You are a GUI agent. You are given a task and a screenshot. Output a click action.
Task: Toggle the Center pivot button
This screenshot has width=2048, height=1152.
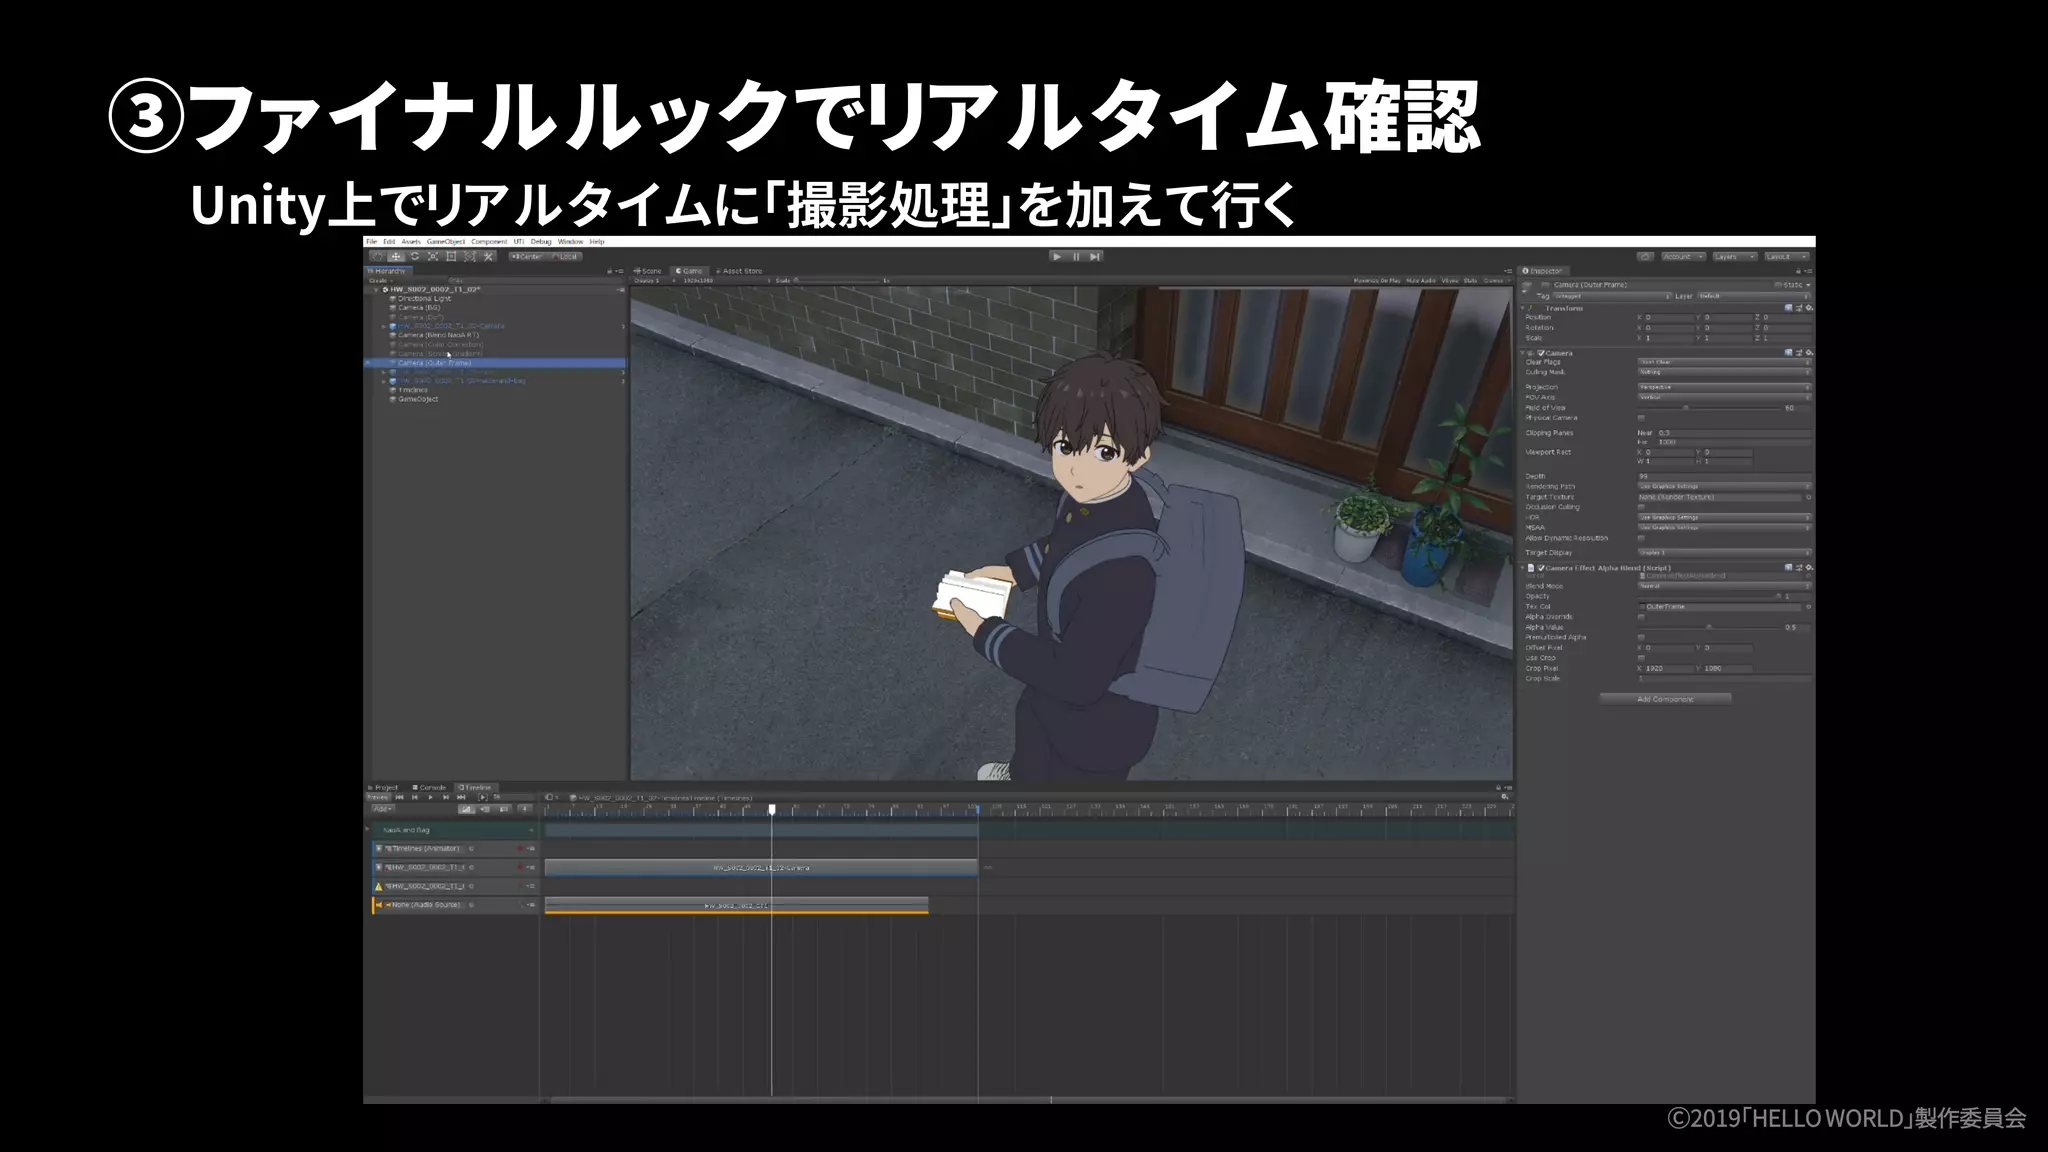tap(528, 257)
